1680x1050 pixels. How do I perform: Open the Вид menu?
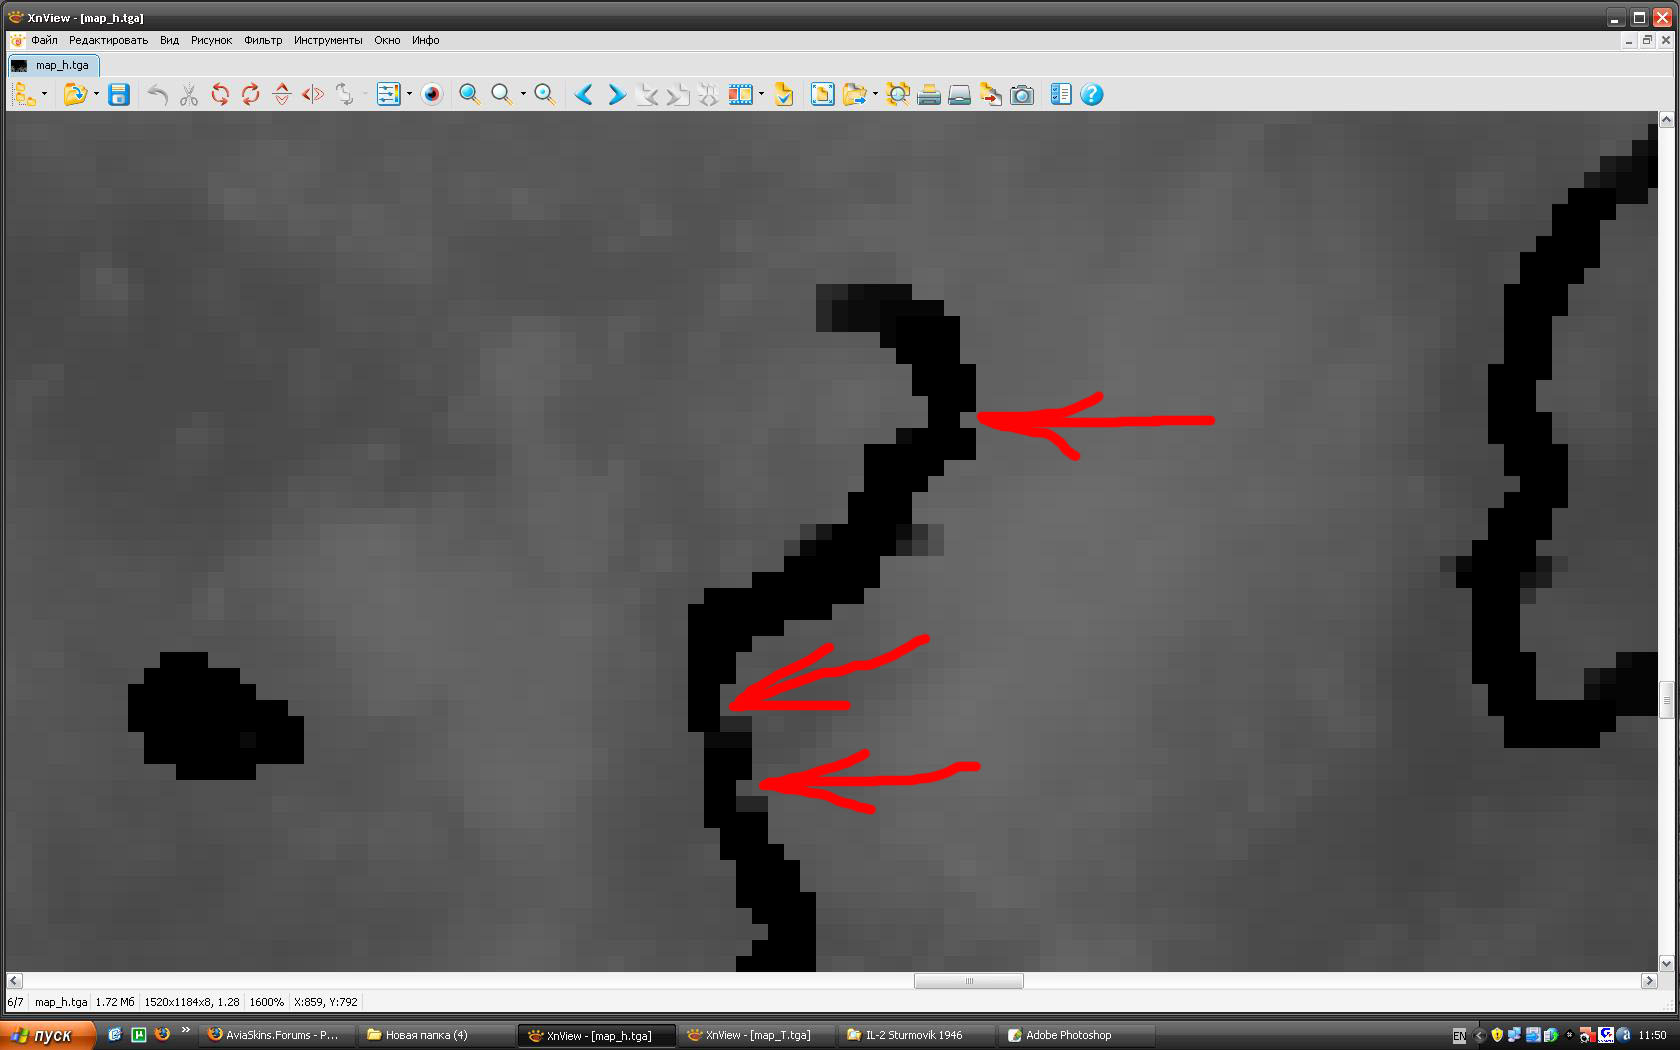[169, 40]
